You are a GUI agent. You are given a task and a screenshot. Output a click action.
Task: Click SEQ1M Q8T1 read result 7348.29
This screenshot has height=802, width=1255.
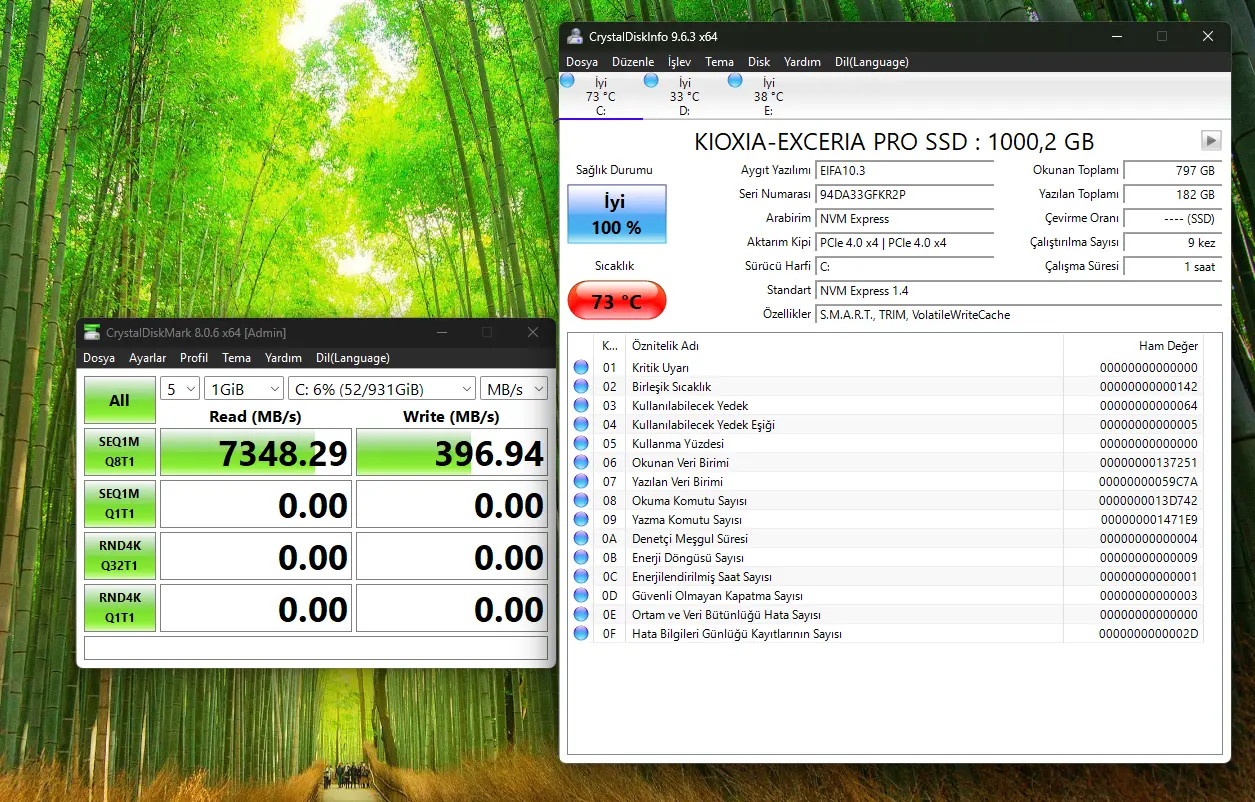tap(256, 452)
